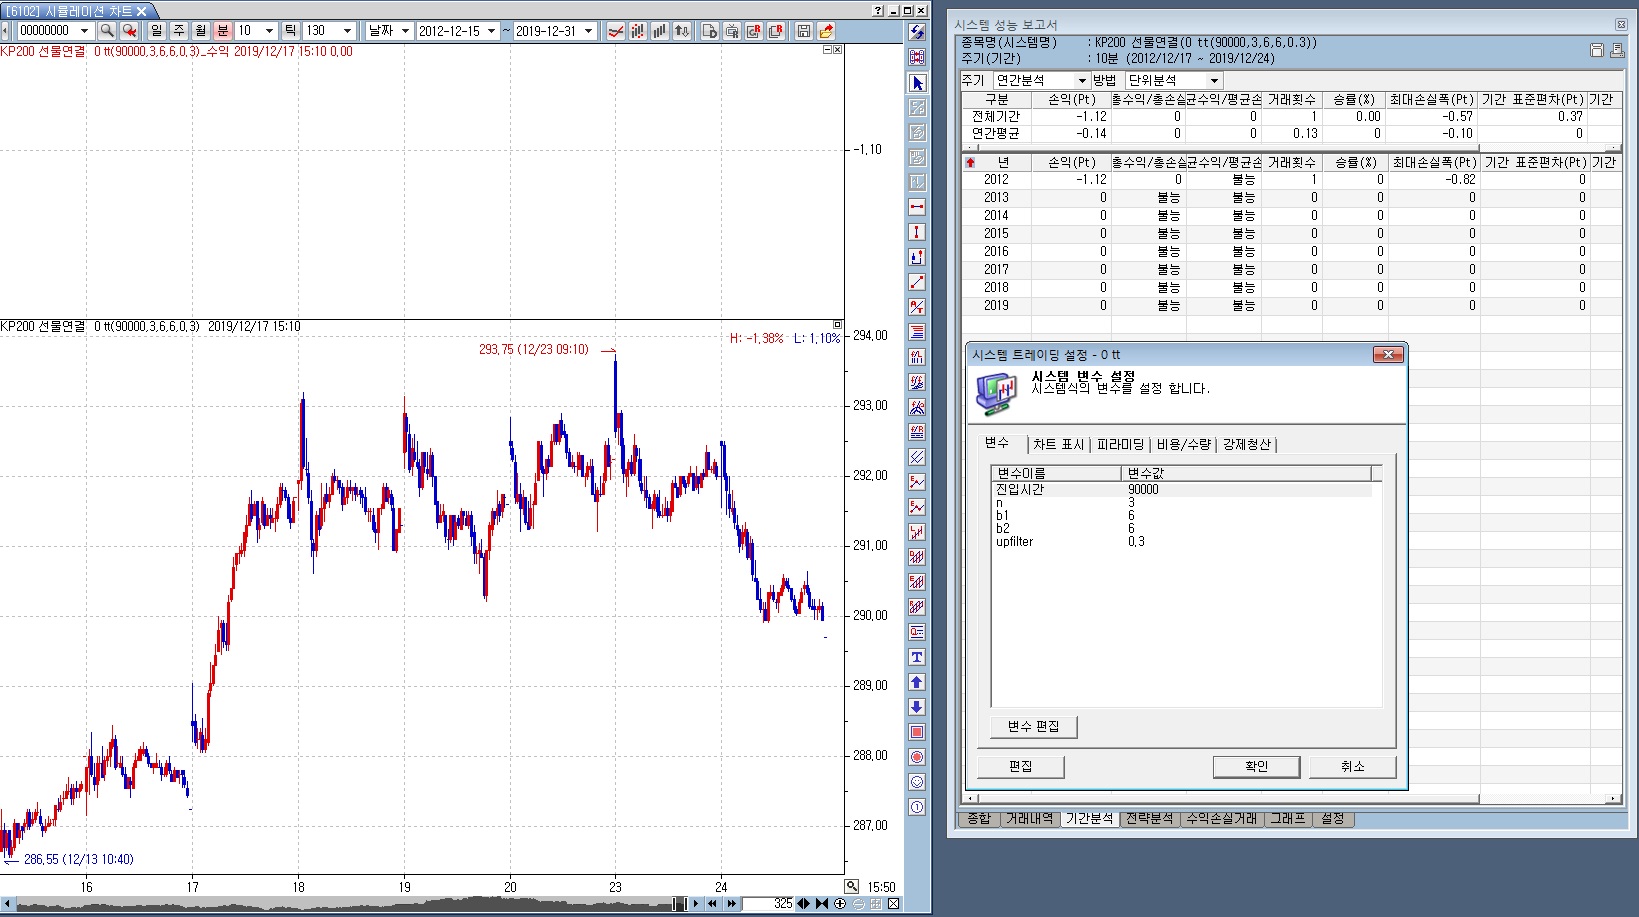
Task: Open the 거래내역 tab in report
Action: pos(1029,819)
